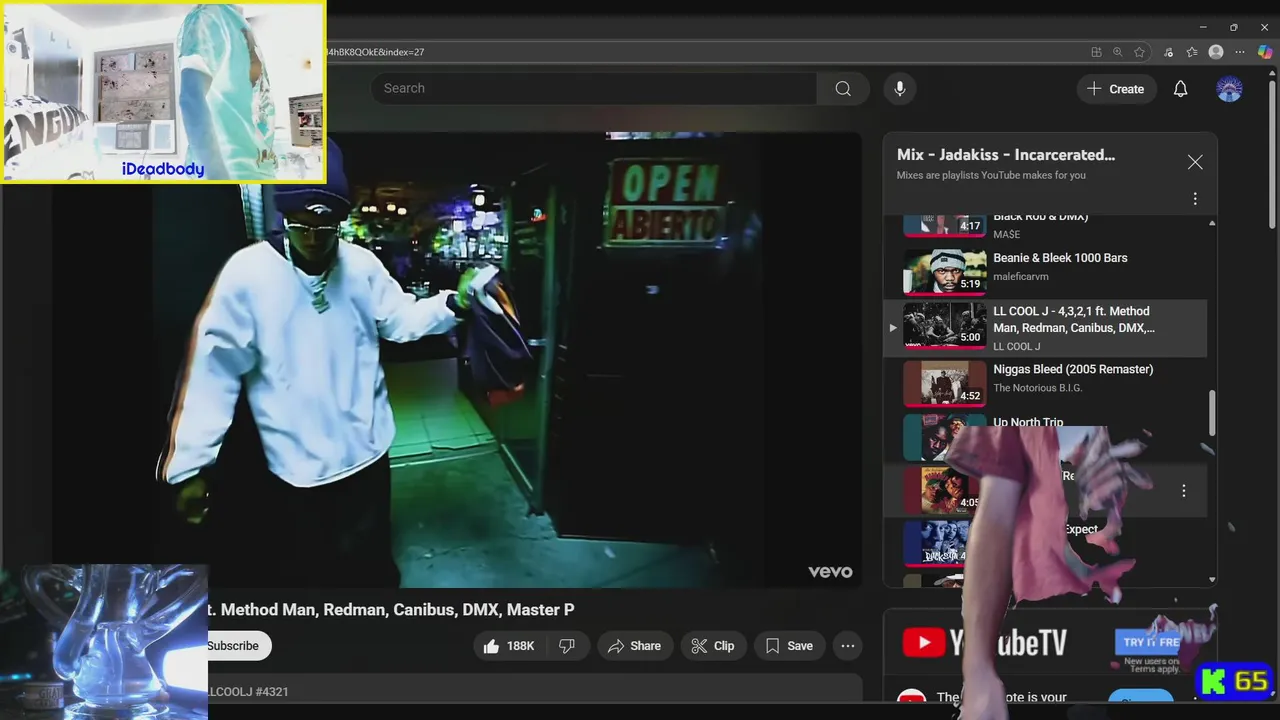Image resolution: width=1280 pixels, height=720 pixels.
Task: Focus the YouTube Search field
Action: click(594, 88)
